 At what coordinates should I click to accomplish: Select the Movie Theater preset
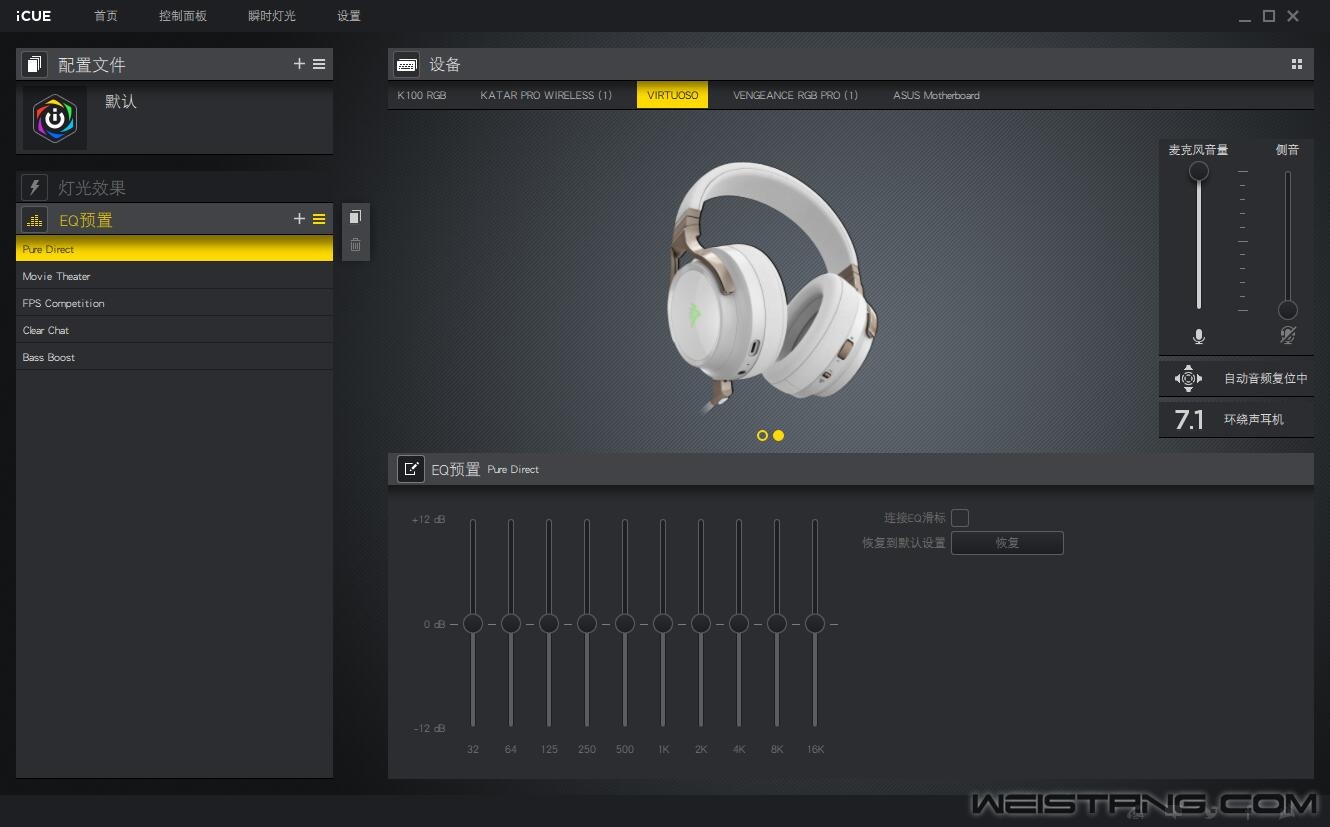click(174, 276)
